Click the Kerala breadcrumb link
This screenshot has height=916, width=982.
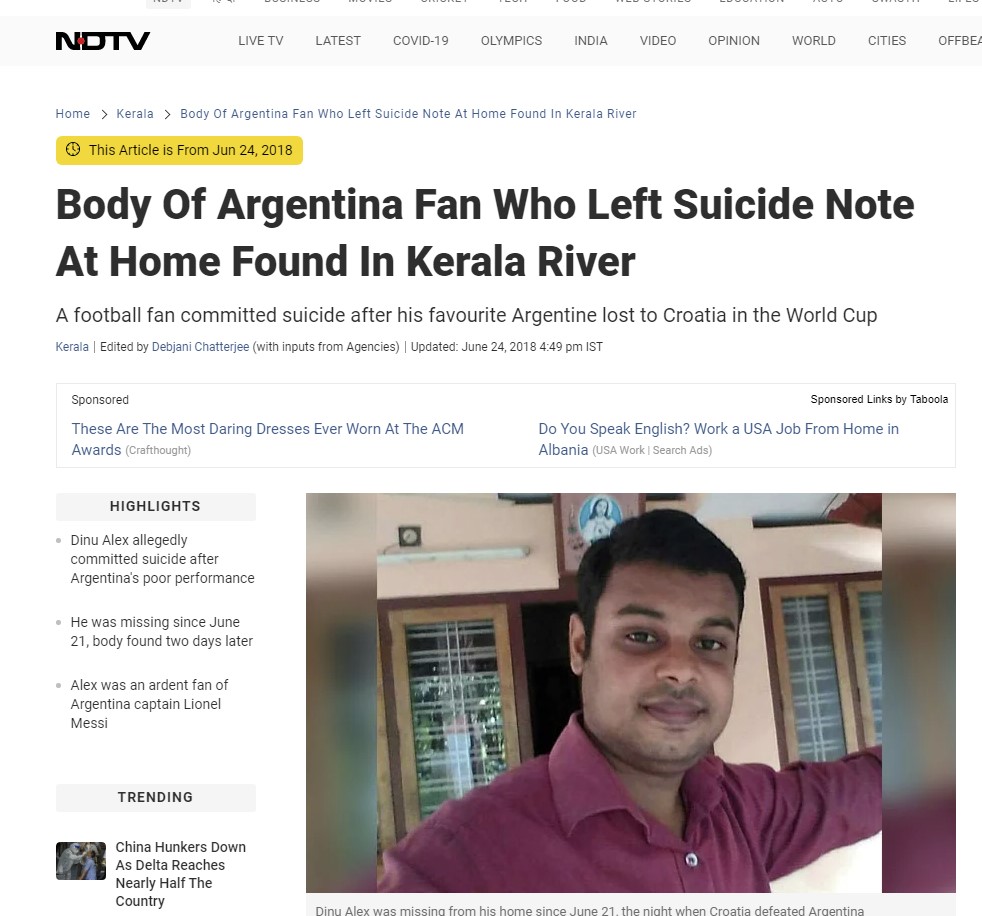[x=135, y=114]
